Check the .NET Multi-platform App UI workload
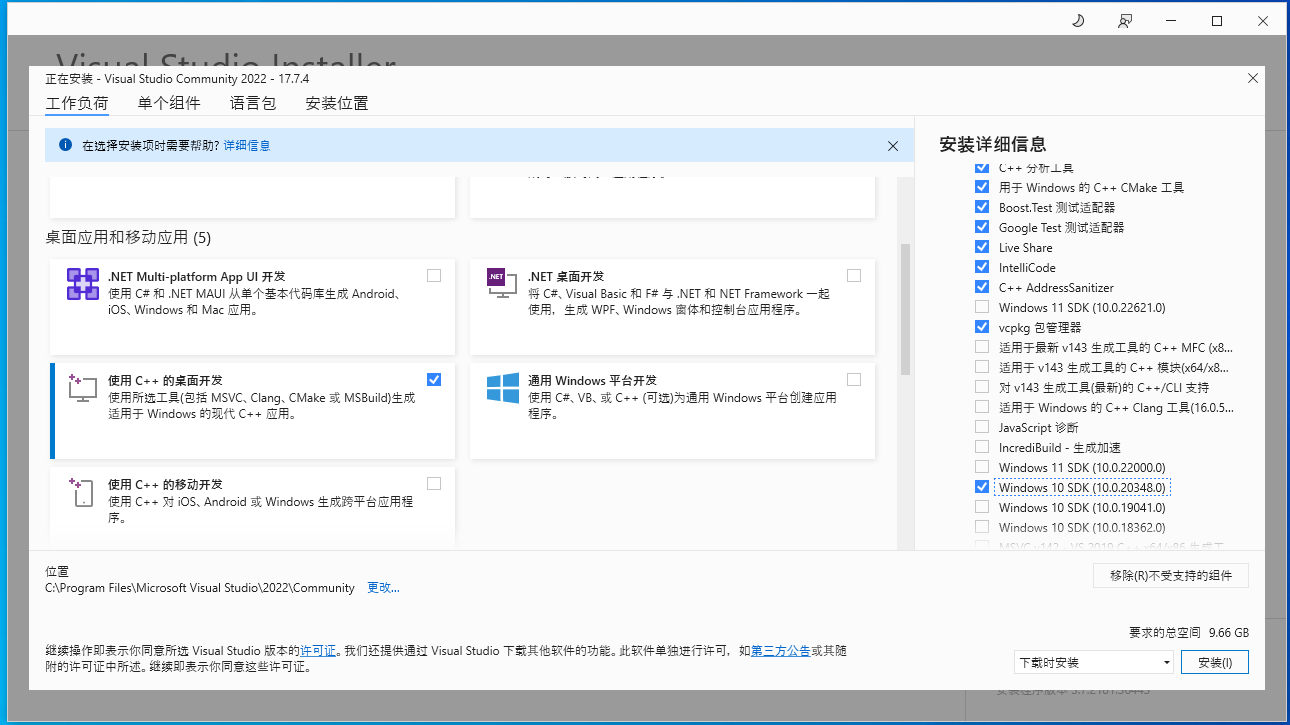The width and height of the screenshot is (1290, 725). (x=433, y=276)
